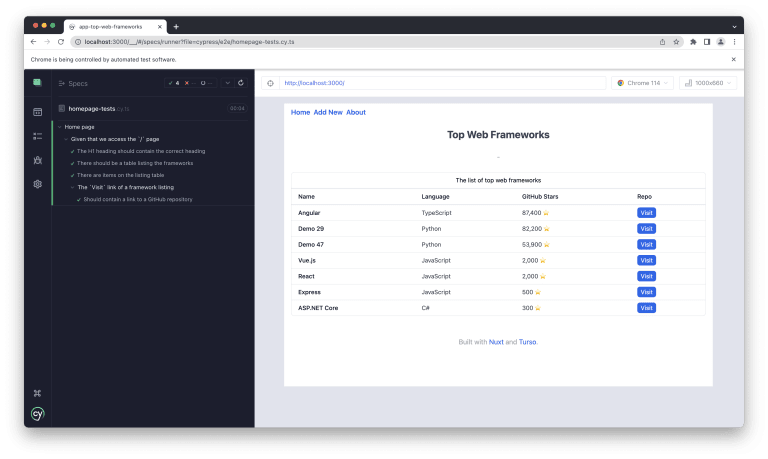This screenshot has width=768, height=459.
Task: Click the 'ASP.NET Core' name cell
Action: (x=318, y=308)
